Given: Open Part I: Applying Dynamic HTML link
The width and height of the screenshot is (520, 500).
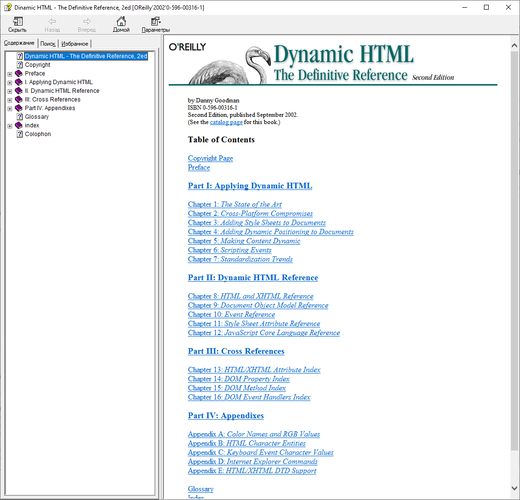Looking at the screenshot, I should [x=250, y=186].
